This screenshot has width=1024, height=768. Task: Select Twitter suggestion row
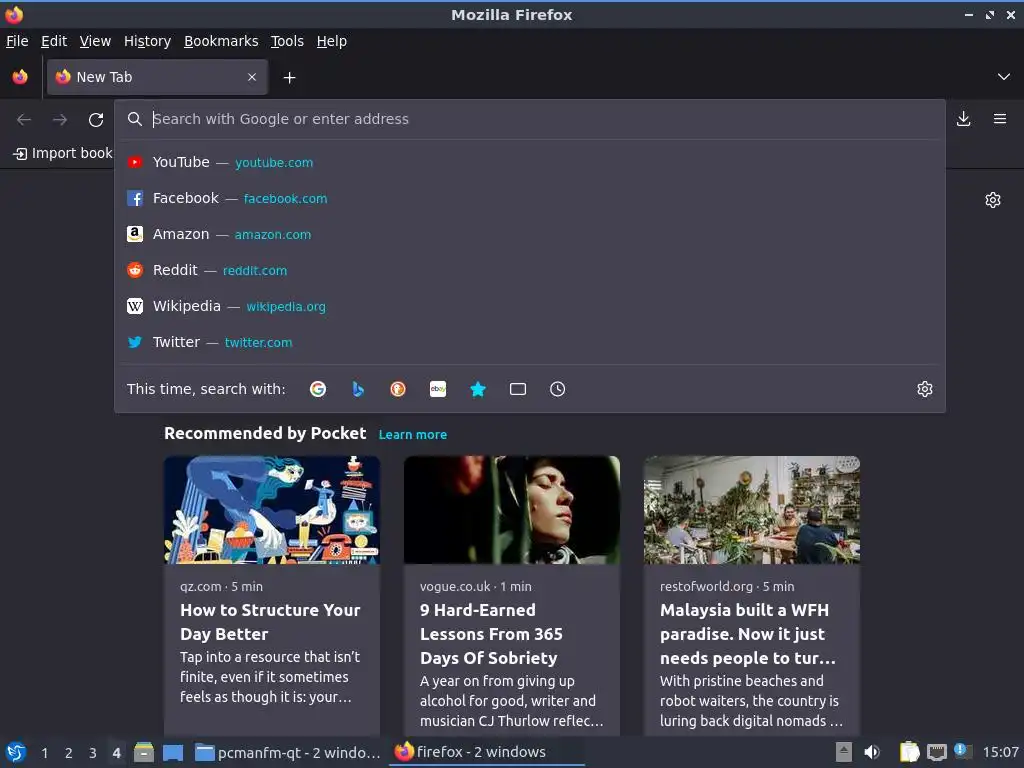point(530,342)
